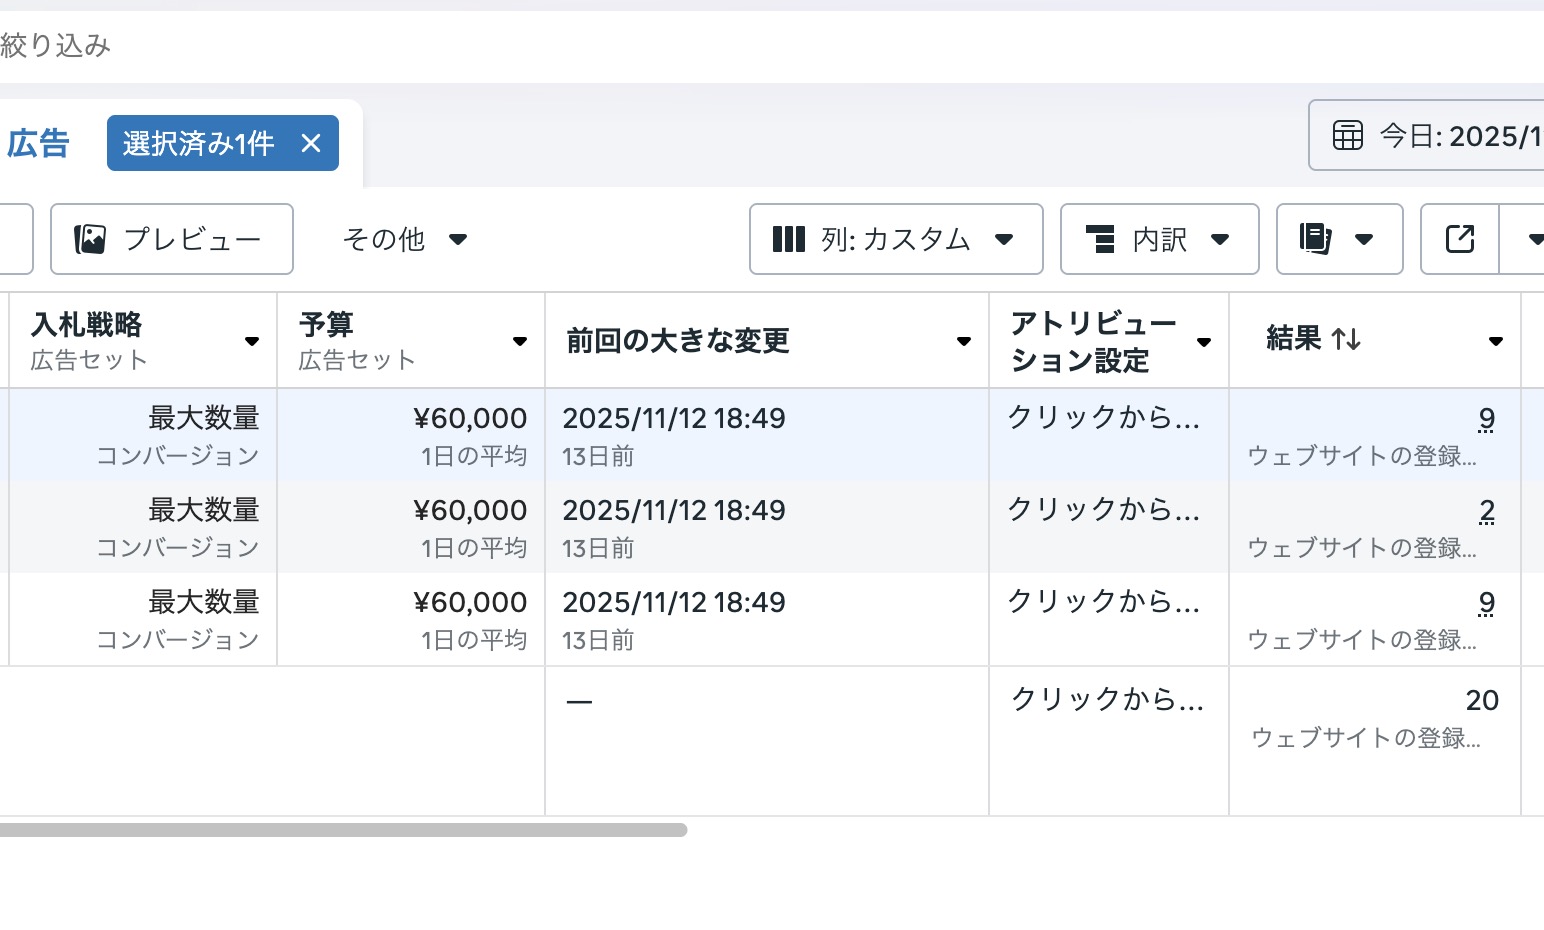Open the 内訳 breakdown dropdown

(1159, 239)
